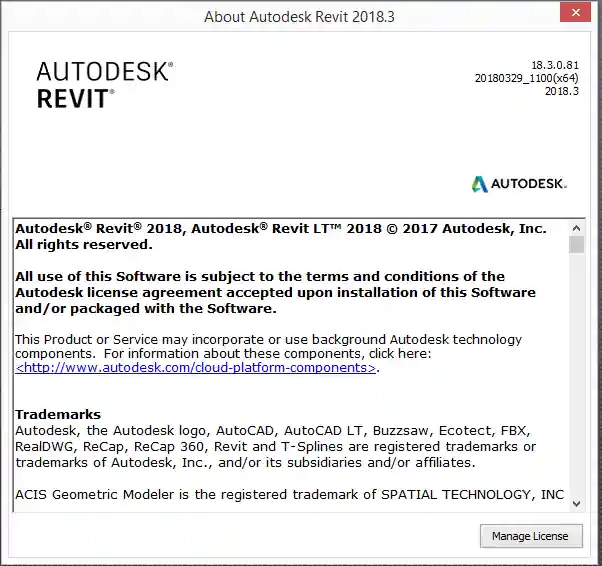This screenshot has height=566, width=602.
Task: Click the scrollbar thumb in the license text
Action: 576,245
